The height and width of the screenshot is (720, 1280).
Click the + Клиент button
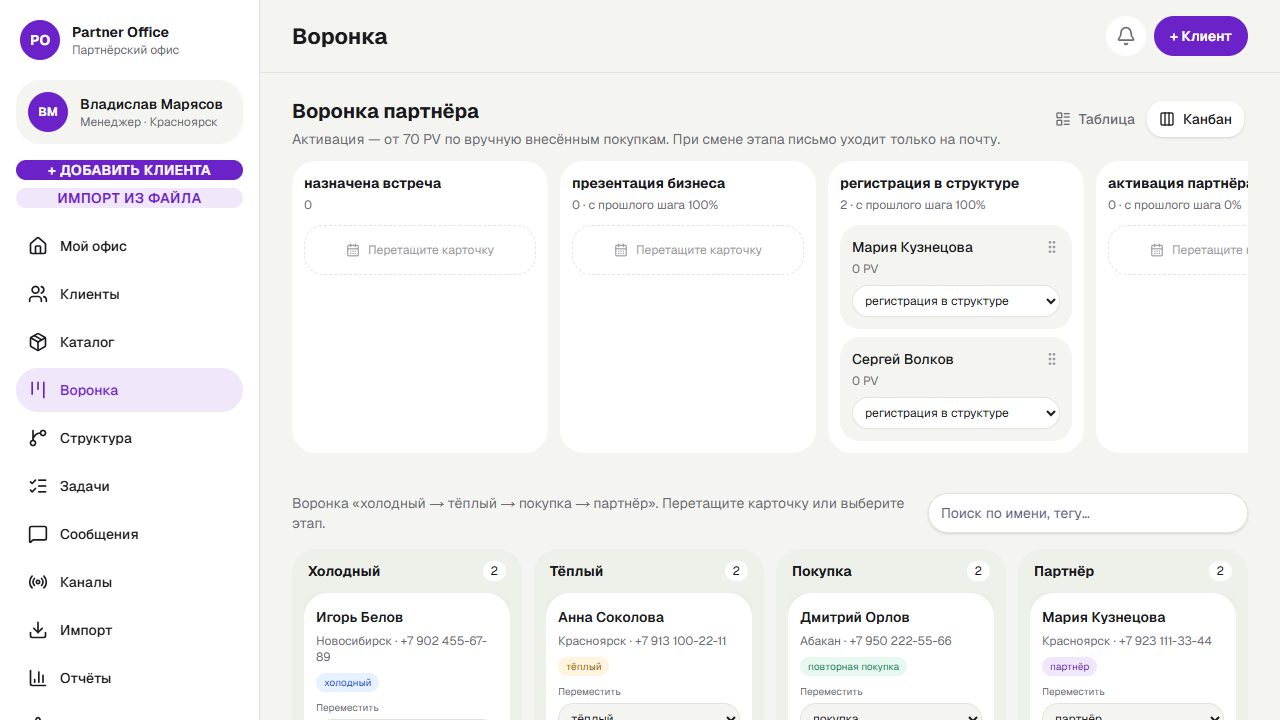point(1201,36)
